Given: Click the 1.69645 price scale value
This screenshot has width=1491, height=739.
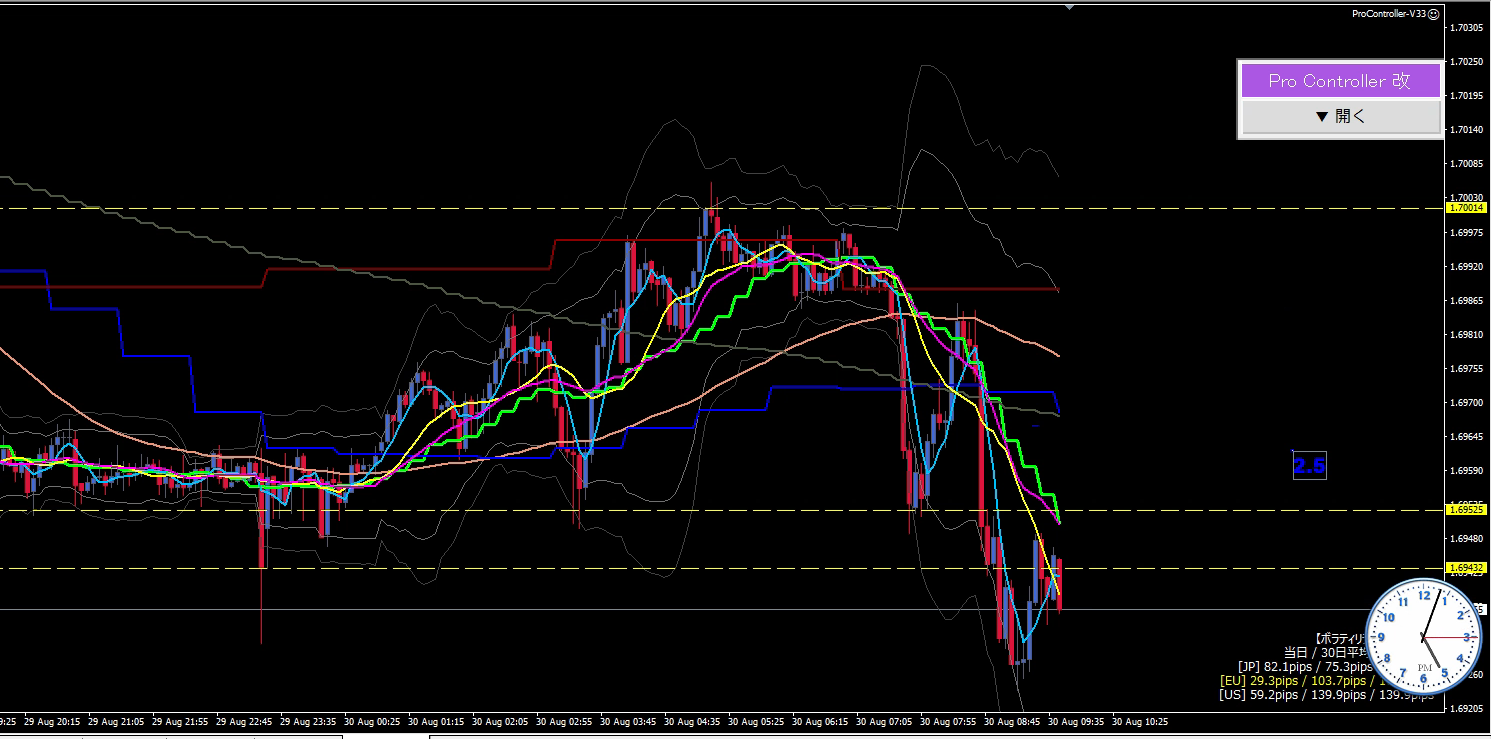Looking at the screenshot, I should 1466,437.
